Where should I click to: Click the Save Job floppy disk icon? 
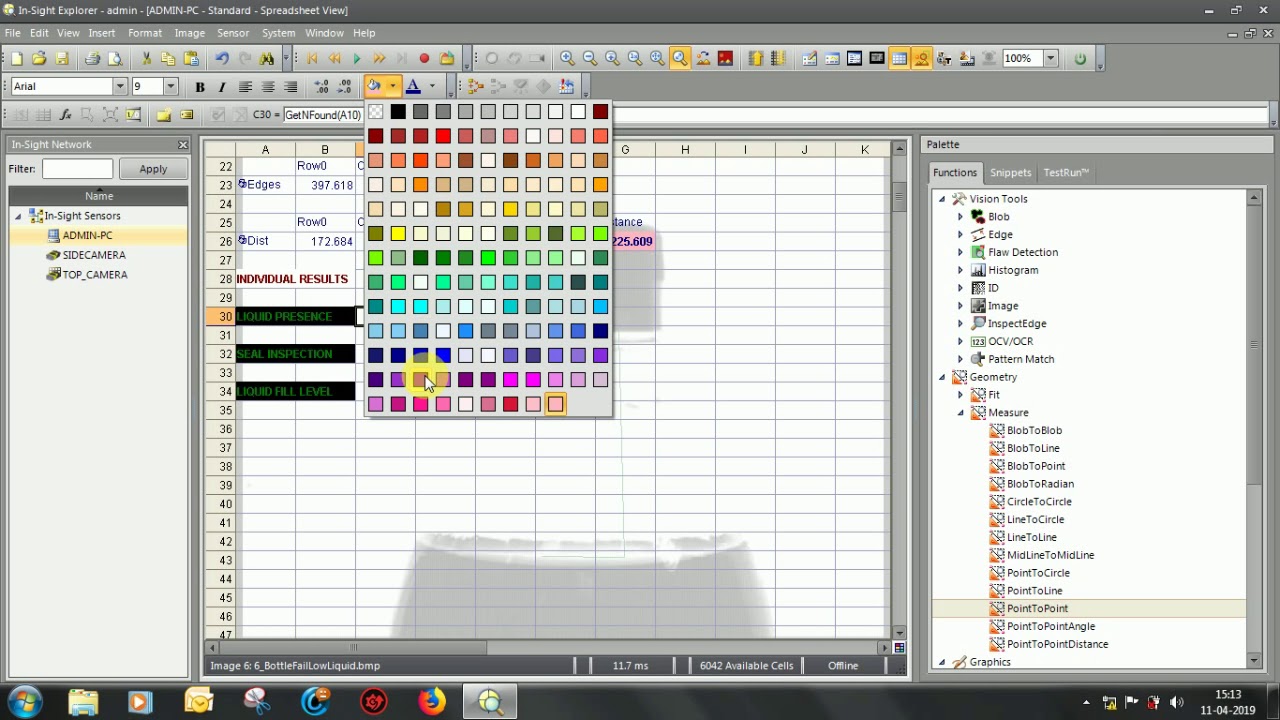tap(62, 59)
